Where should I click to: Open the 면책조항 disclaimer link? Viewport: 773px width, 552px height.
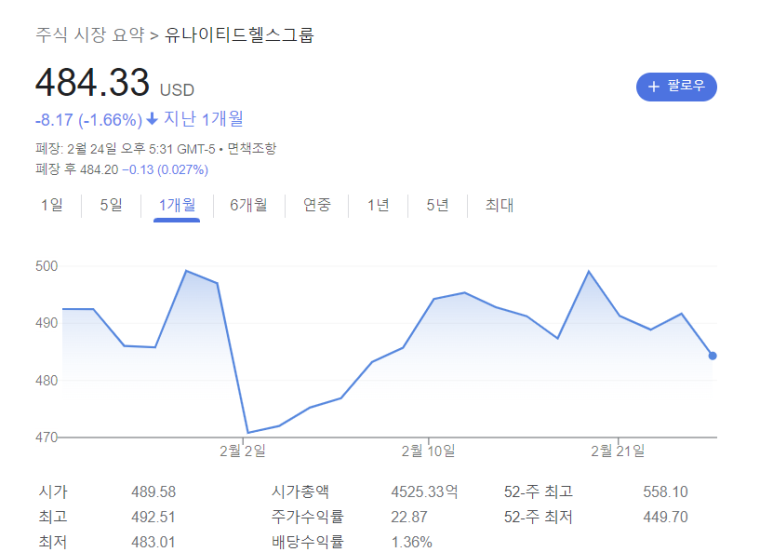tap(251, 148)
